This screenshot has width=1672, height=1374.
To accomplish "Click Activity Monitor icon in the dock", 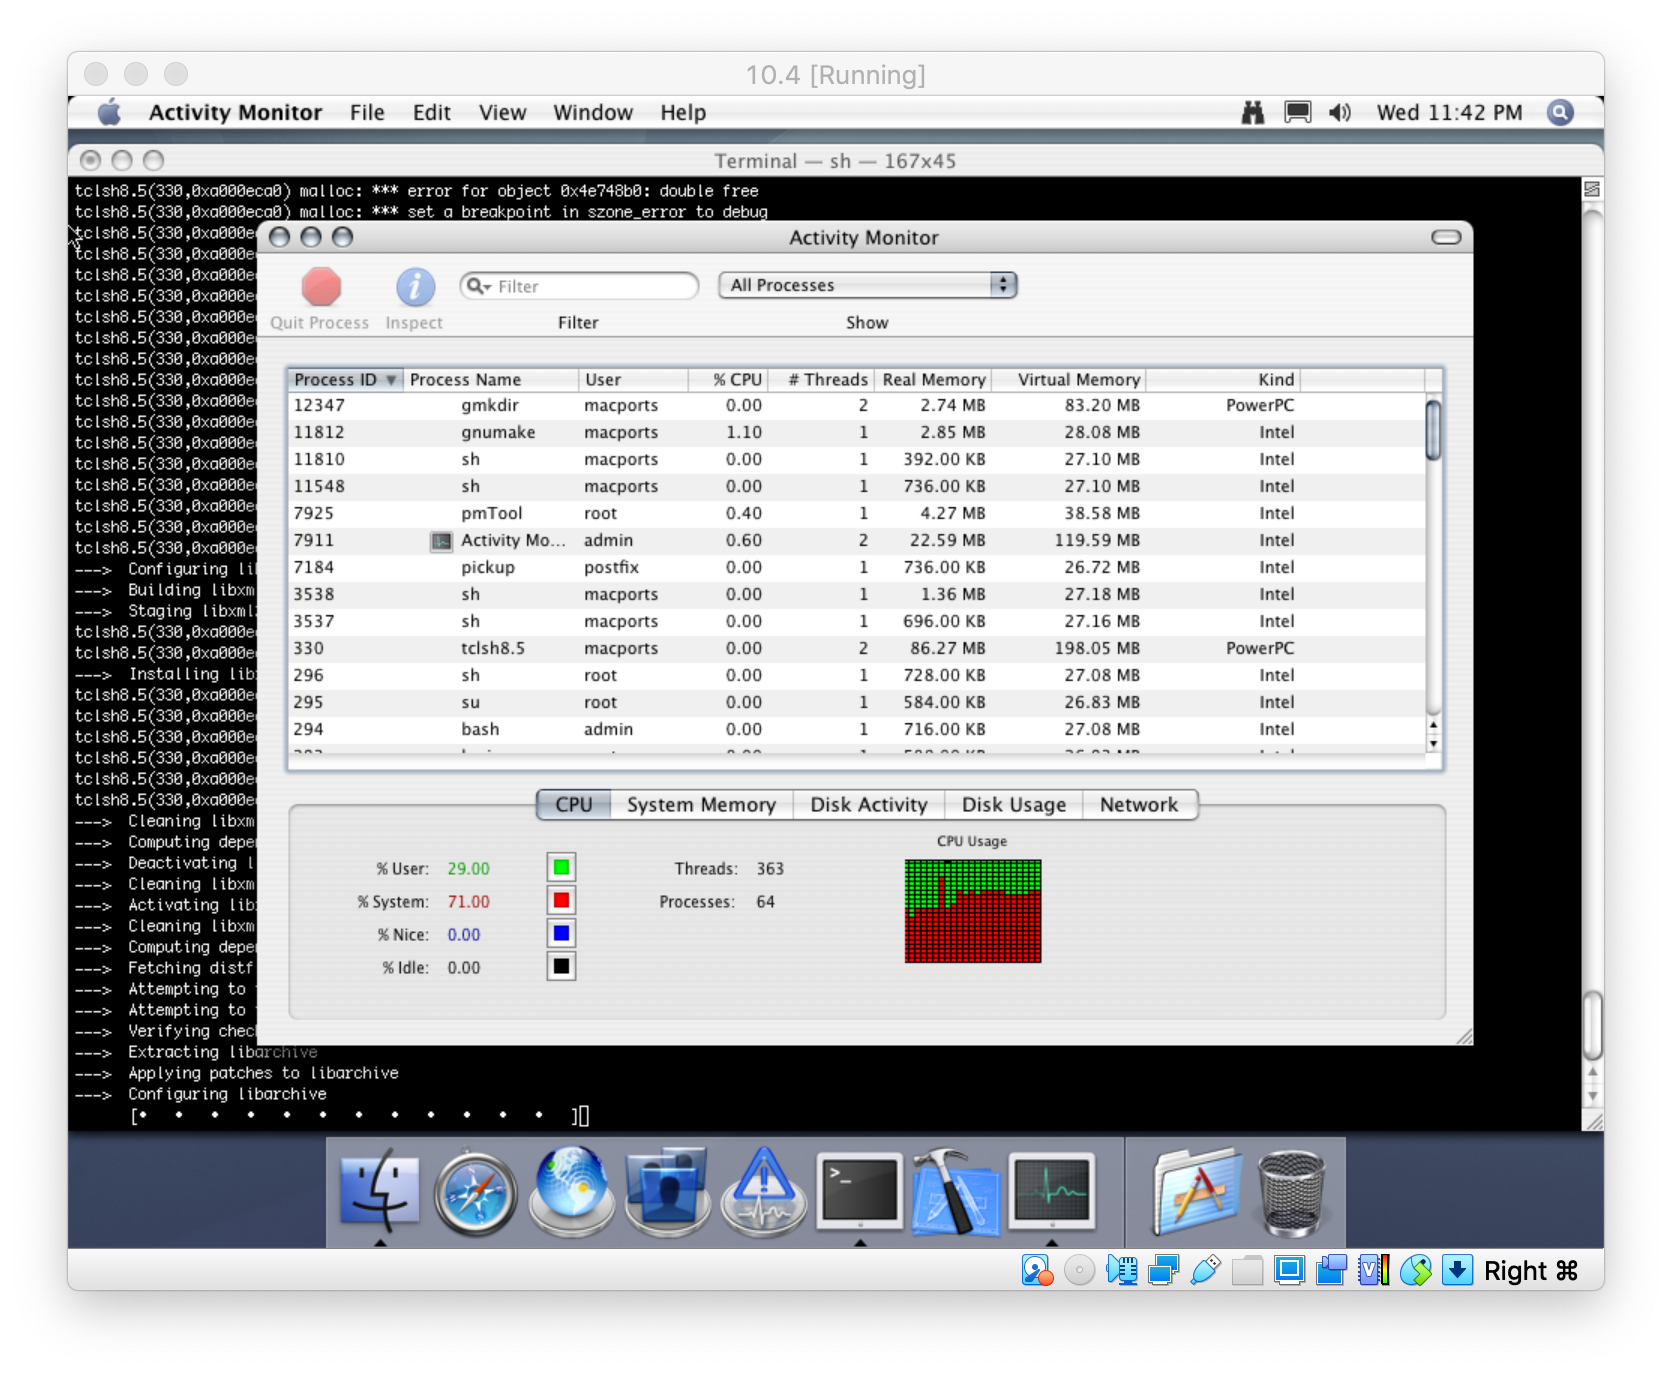I will [1052, 1190].
